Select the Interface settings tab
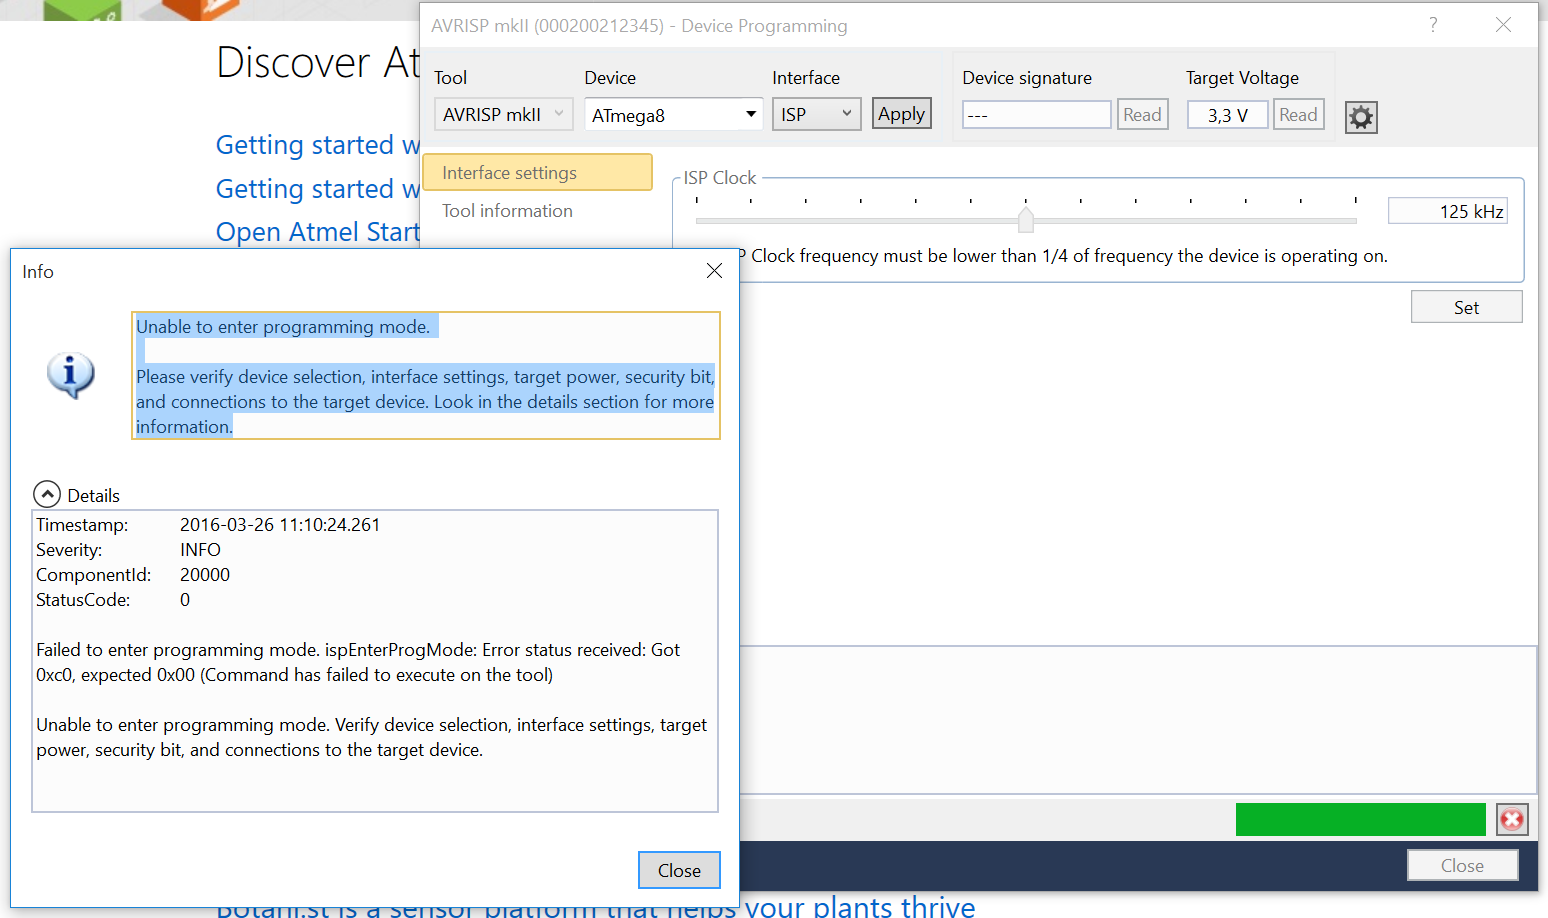 pos(538,173)
